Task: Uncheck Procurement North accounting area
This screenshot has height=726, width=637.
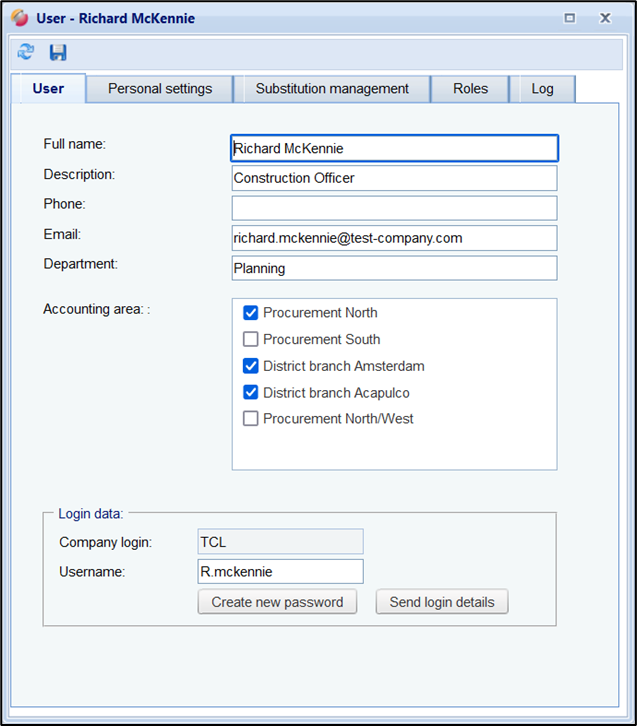Action: [251, 313]
